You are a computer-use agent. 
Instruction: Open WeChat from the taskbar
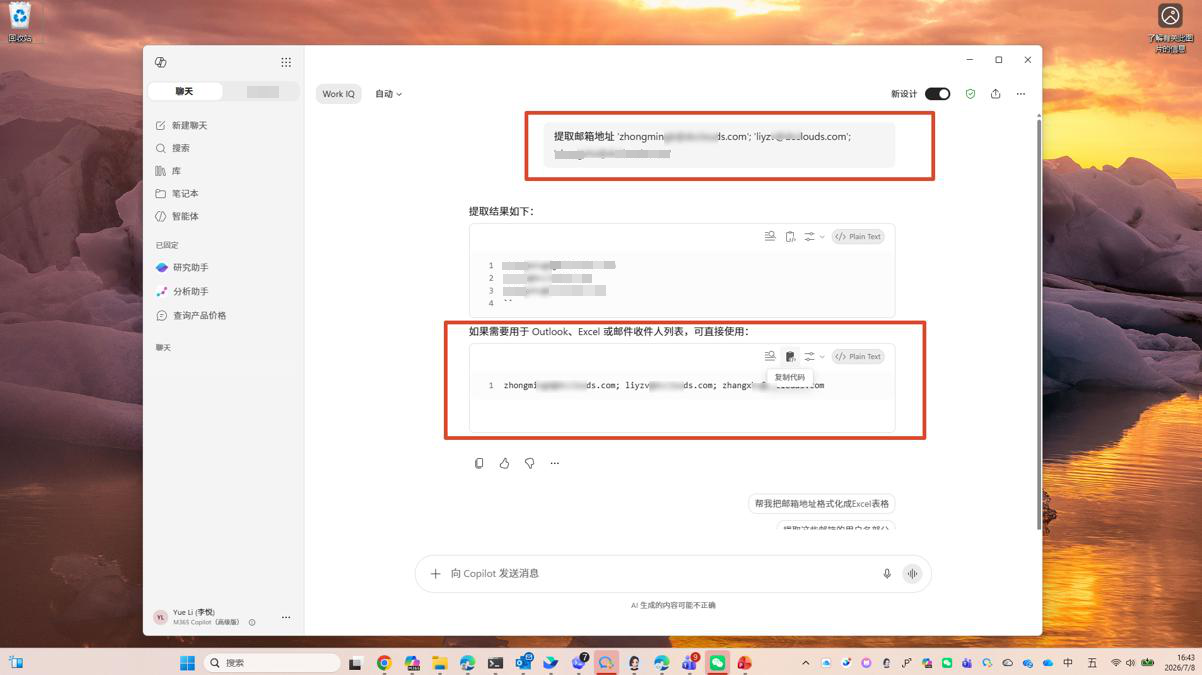click(x=717, y=663)
